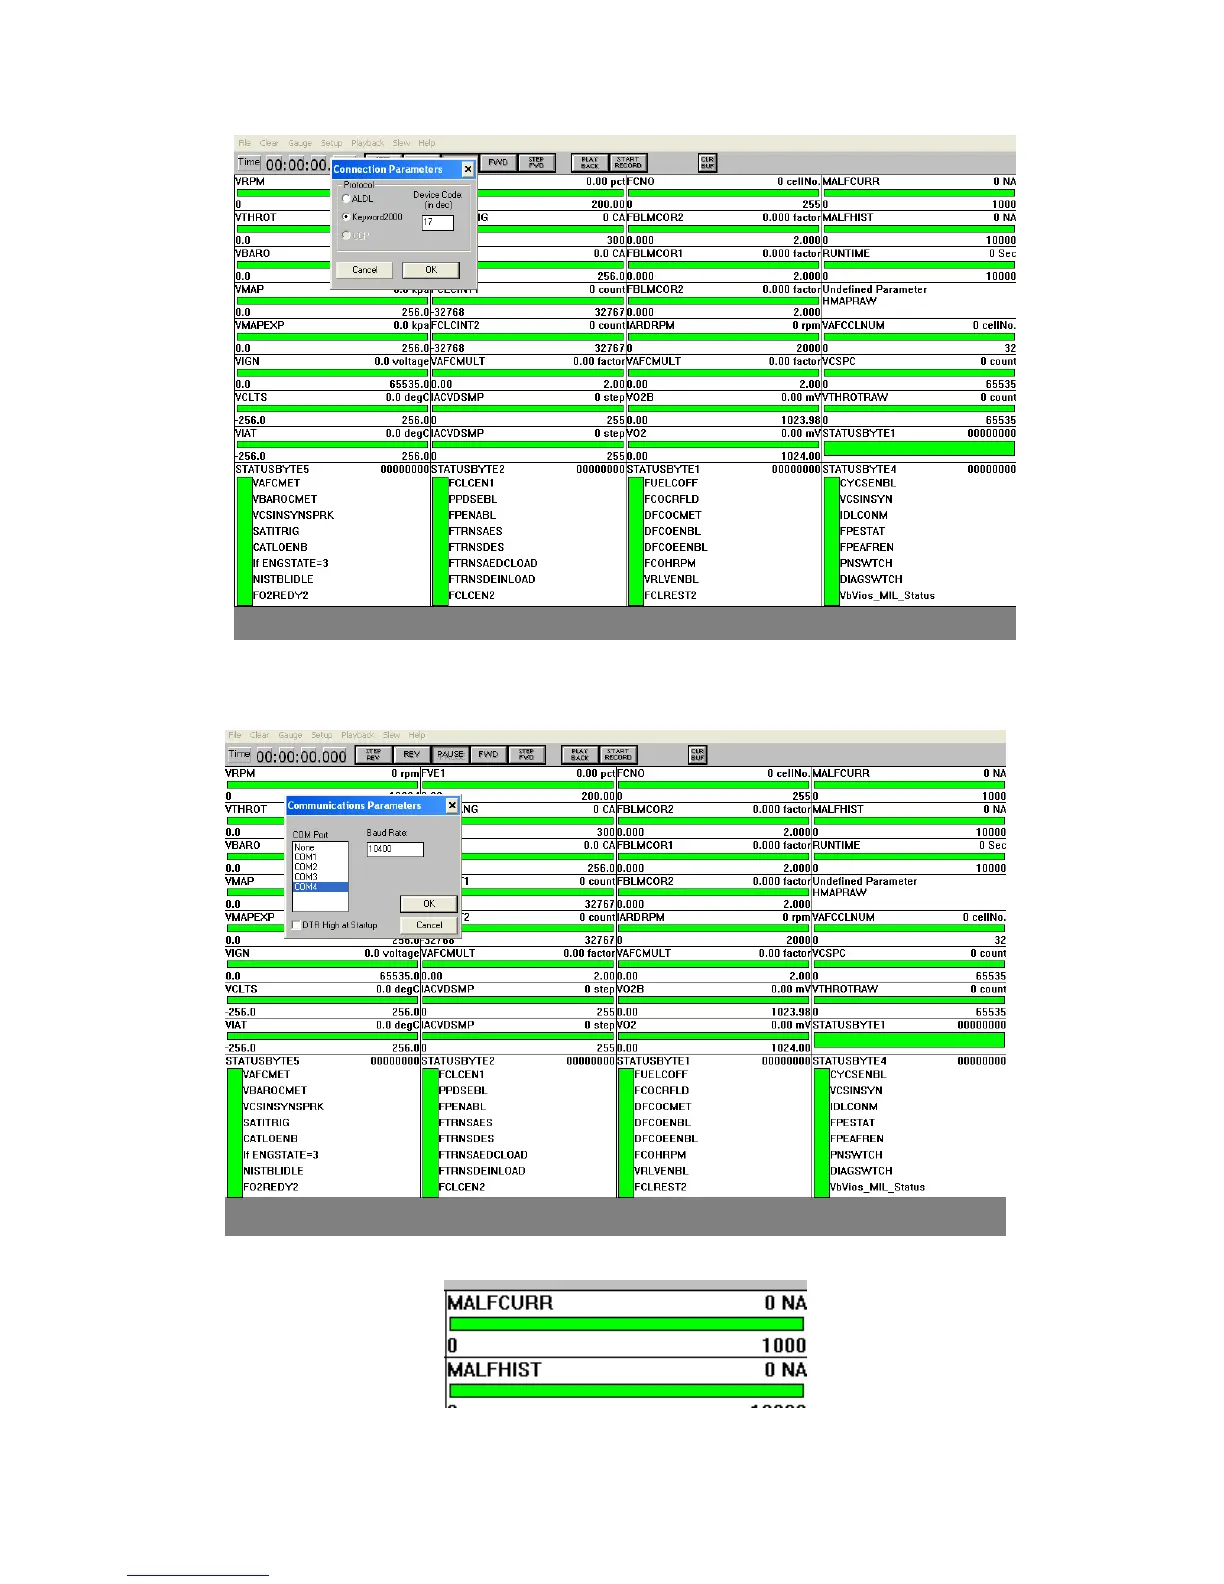Click START RECORD in the Communications Parameters window

618,755
